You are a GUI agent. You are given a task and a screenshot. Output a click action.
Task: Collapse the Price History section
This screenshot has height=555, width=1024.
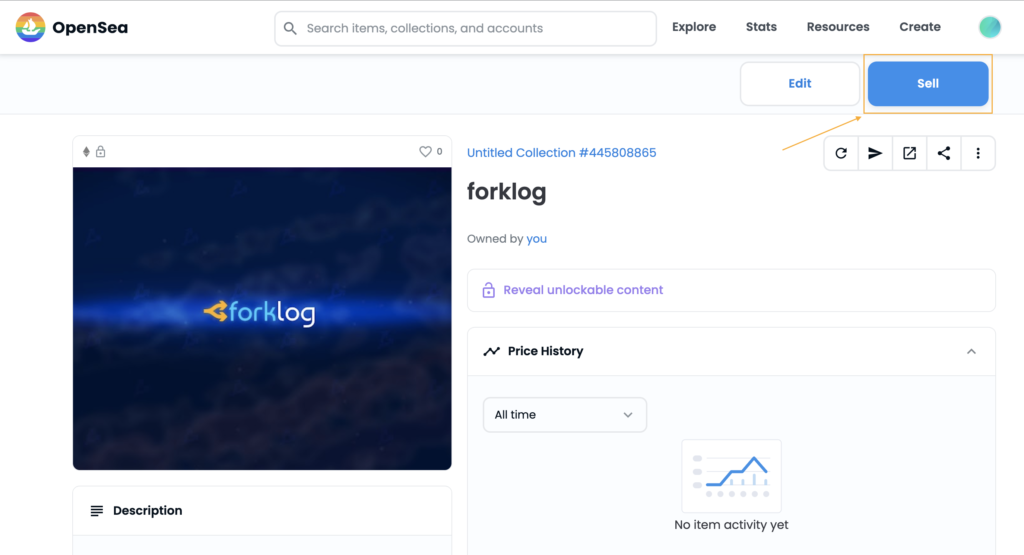971,351
